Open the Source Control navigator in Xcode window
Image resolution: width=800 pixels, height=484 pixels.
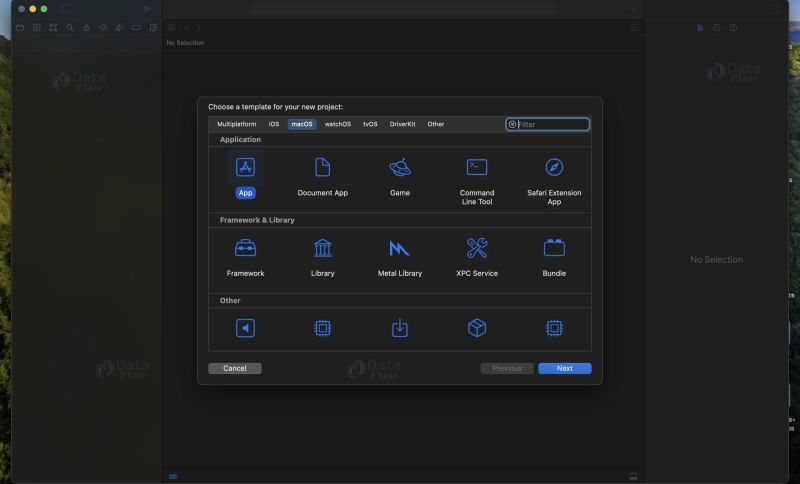coord(37,28)
